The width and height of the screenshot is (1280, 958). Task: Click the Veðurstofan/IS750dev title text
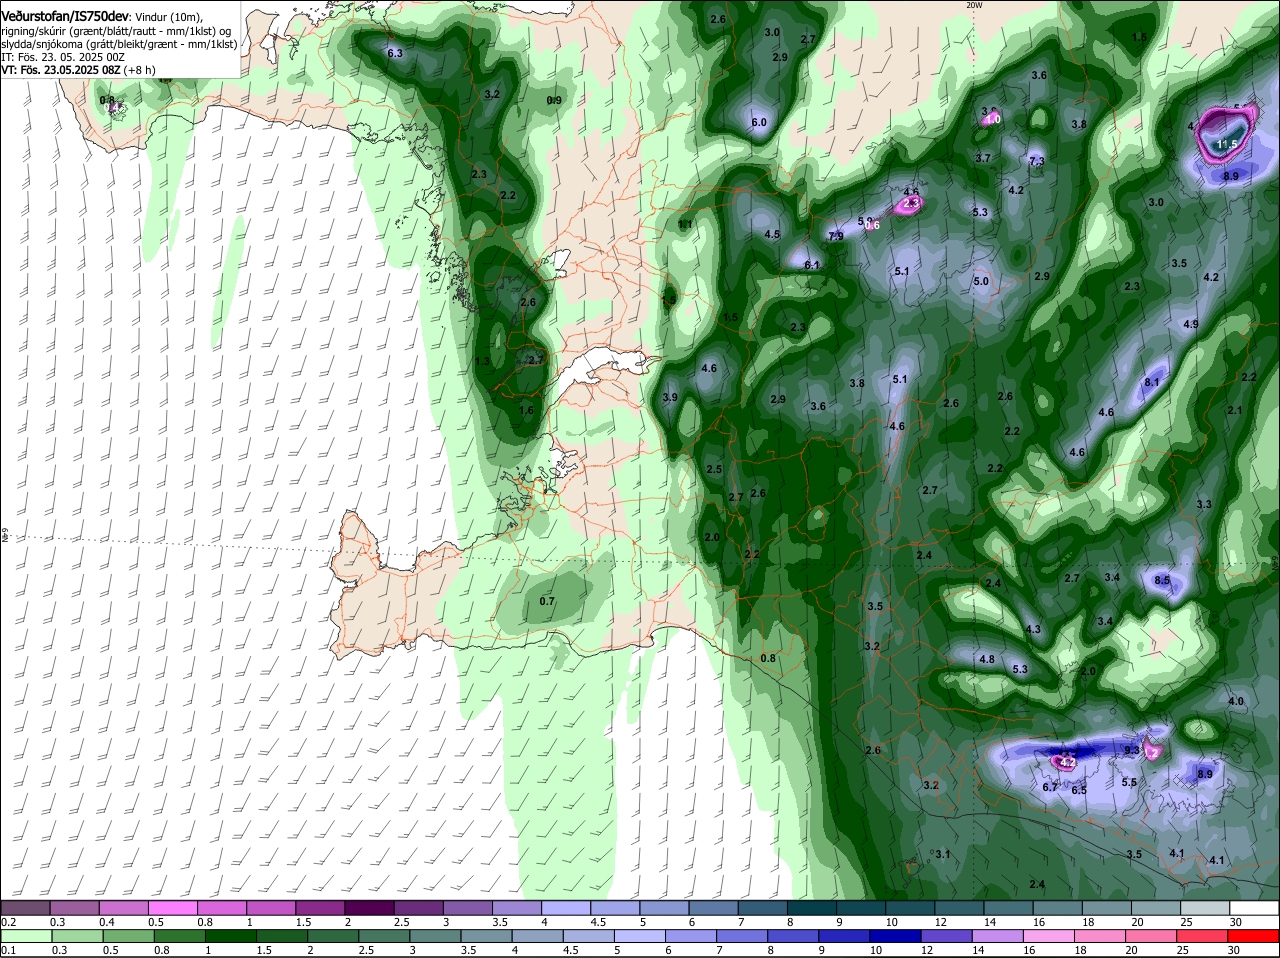[65, 17]
